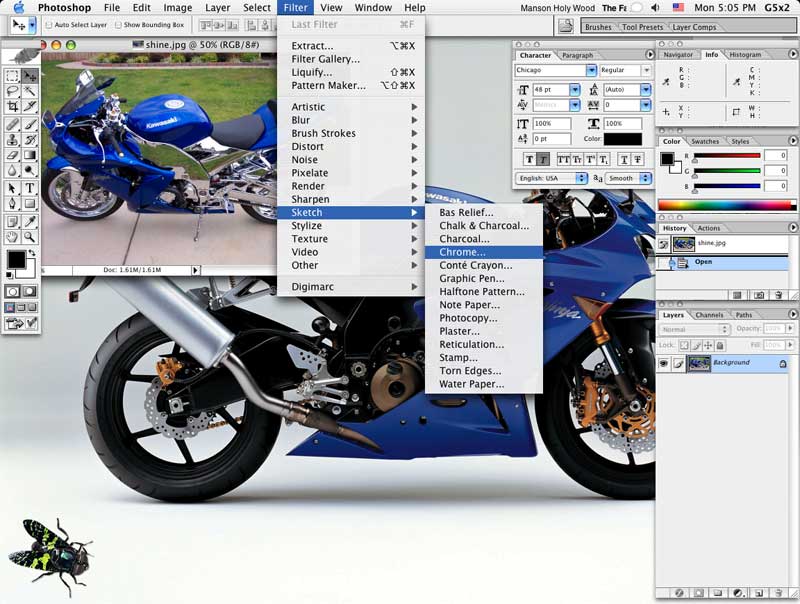Open the Brushes palette well tab

tap(598, 27)
